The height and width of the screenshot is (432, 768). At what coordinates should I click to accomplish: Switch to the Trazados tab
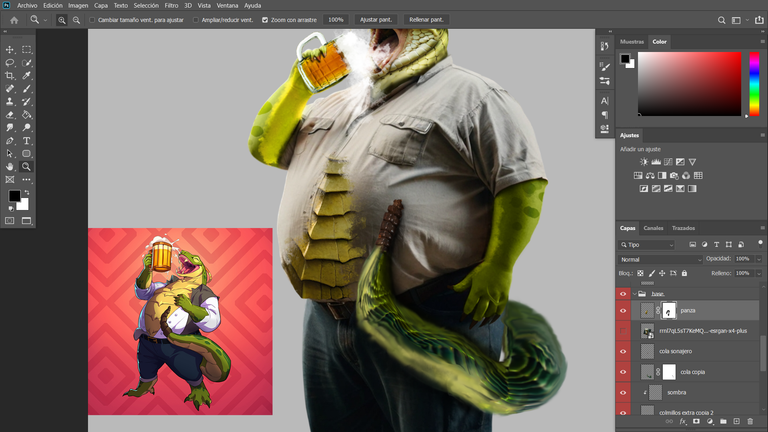coord(683,228)
